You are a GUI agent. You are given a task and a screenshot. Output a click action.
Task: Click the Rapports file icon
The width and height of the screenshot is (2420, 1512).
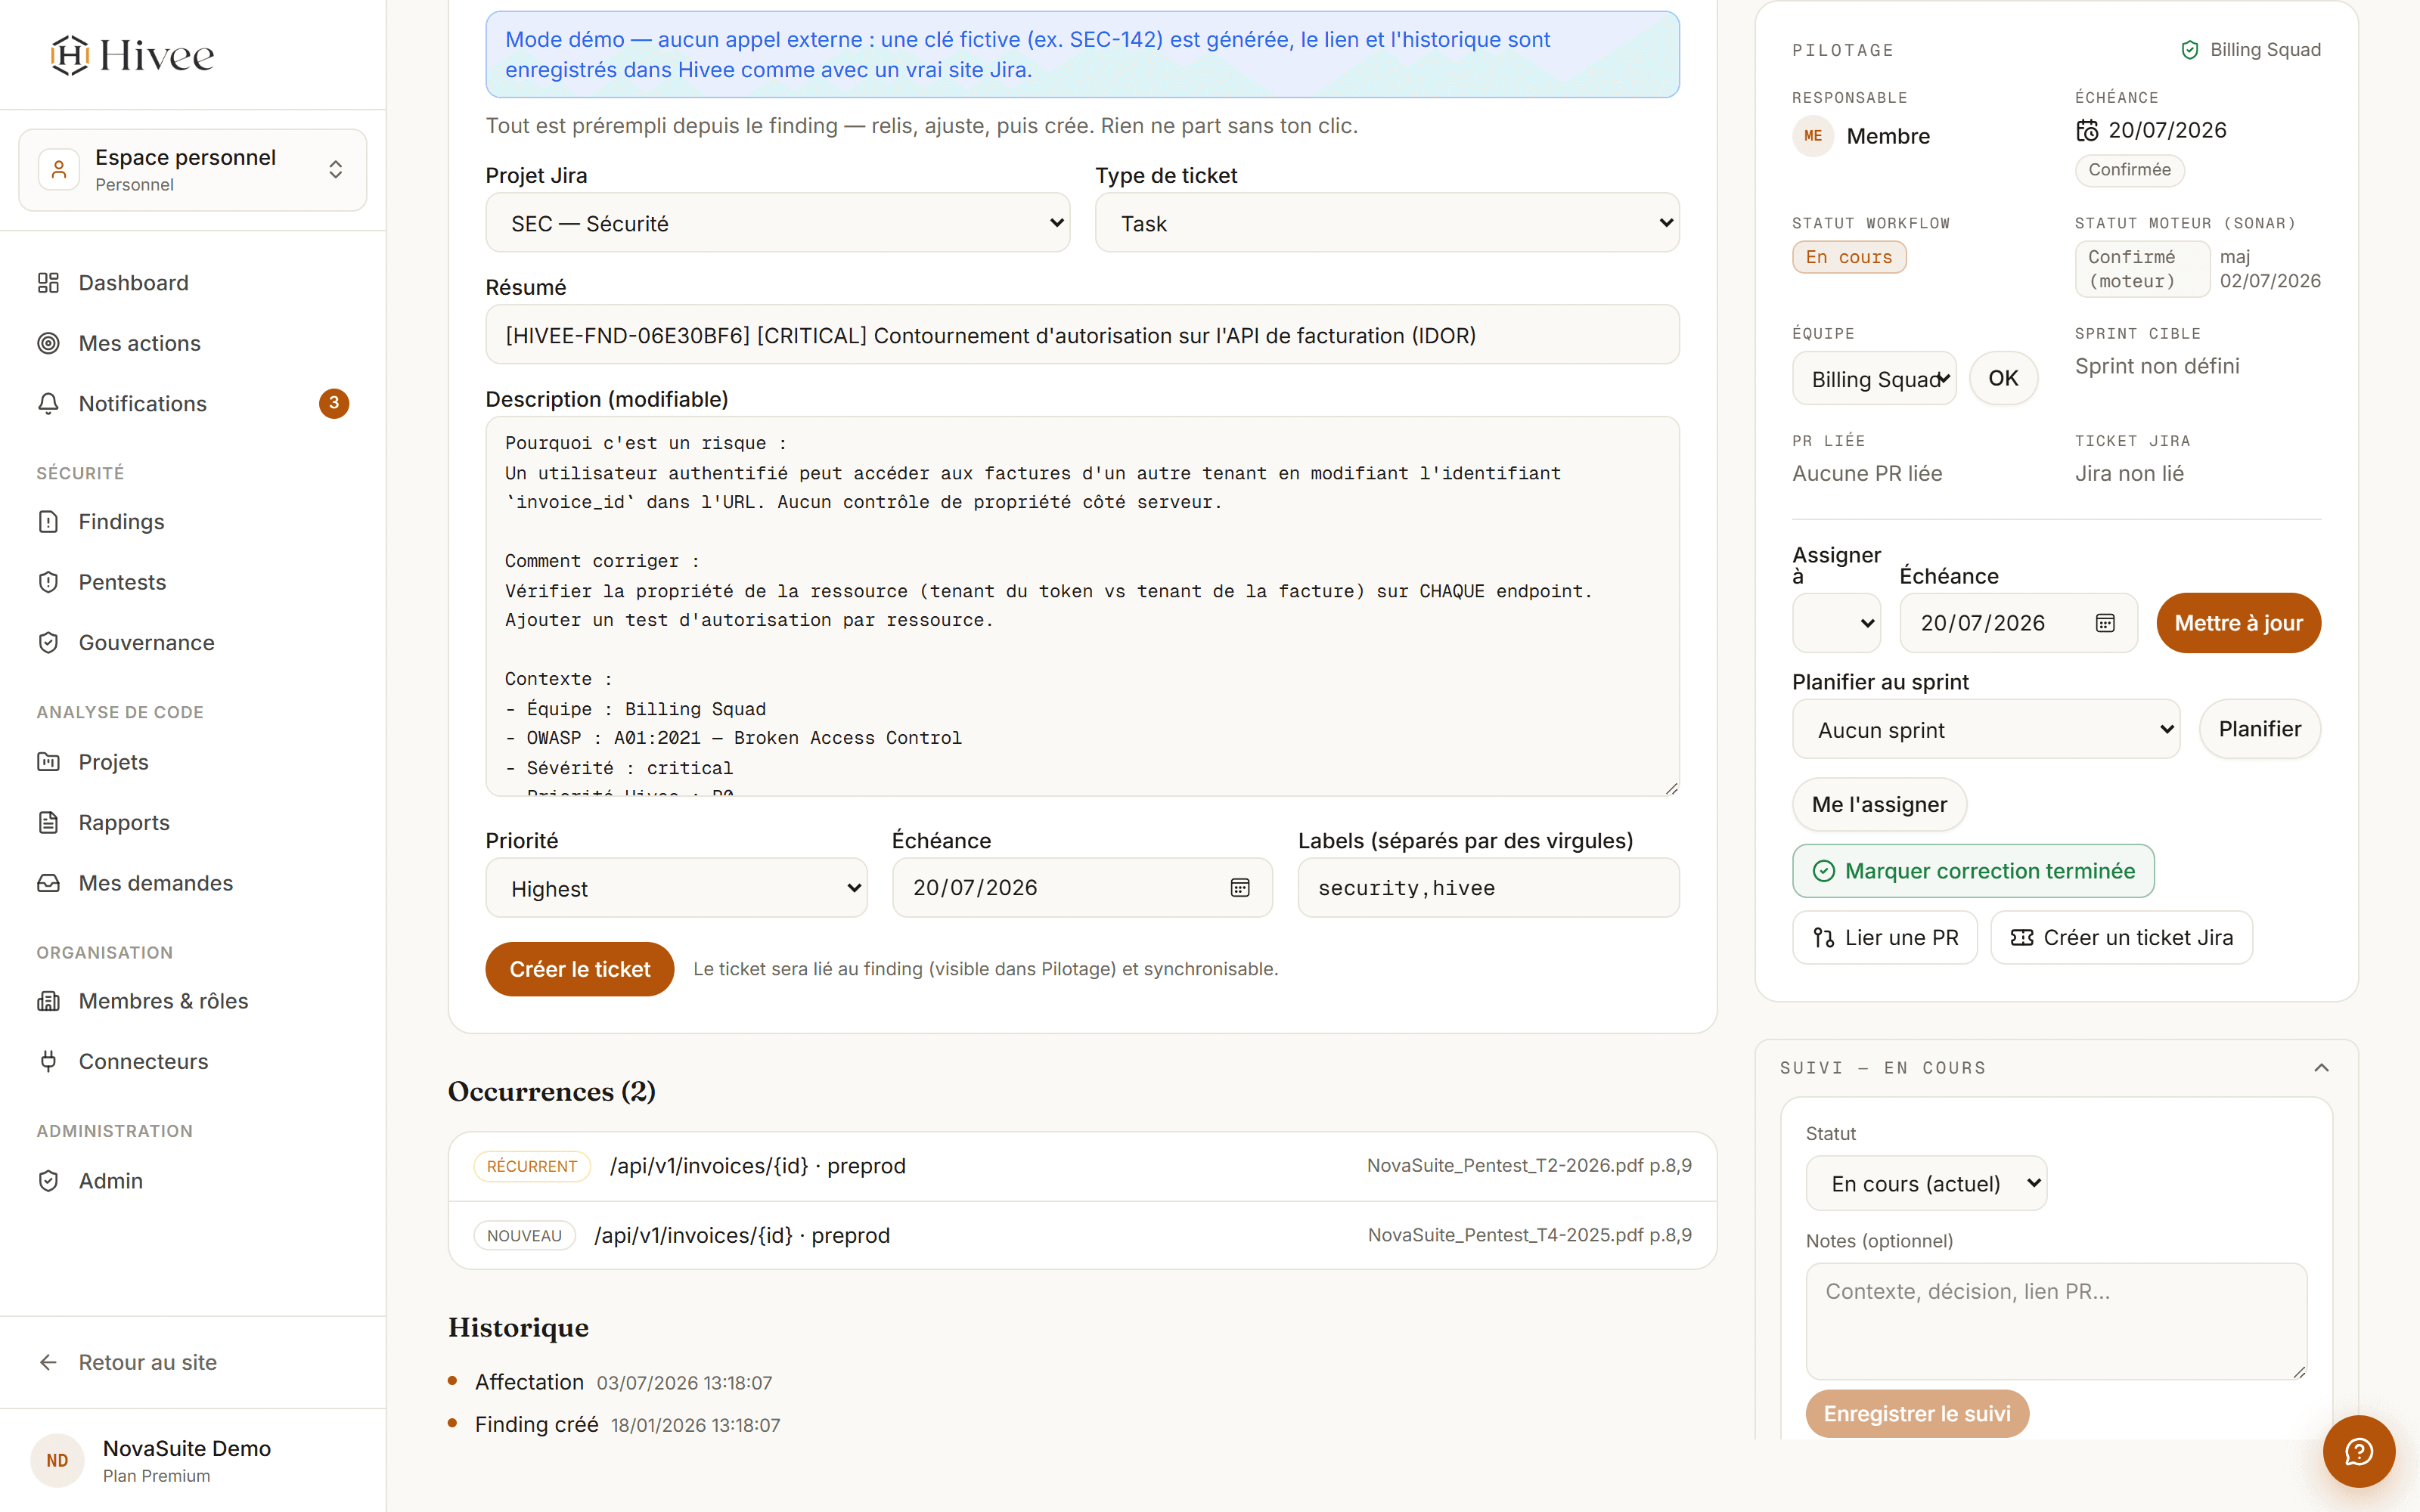[48, 823]
